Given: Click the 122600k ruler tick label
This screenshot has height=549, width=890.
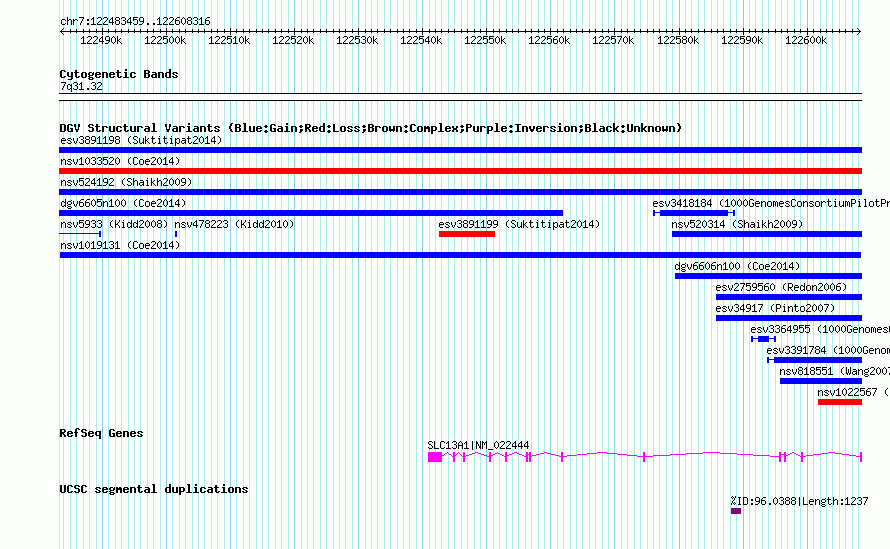Looking at the screenshot, I should 806,40.
